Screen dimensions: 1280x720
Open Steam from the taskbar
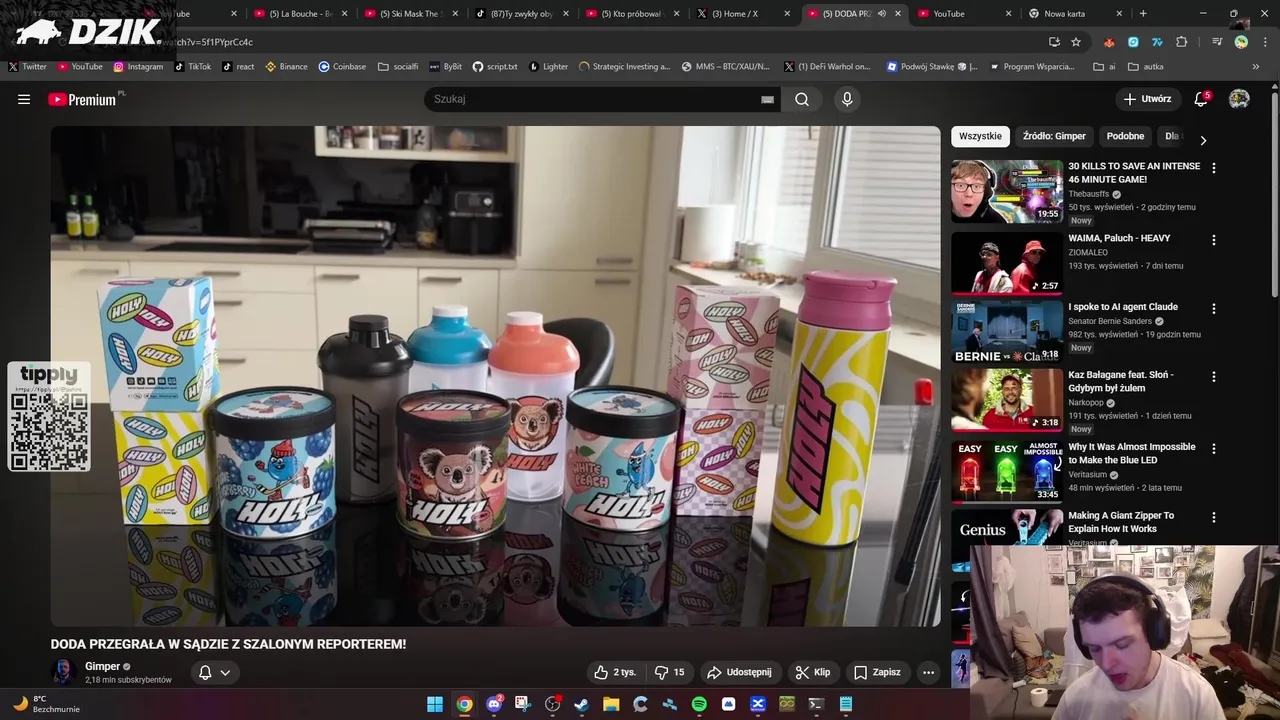click(582, 704)
